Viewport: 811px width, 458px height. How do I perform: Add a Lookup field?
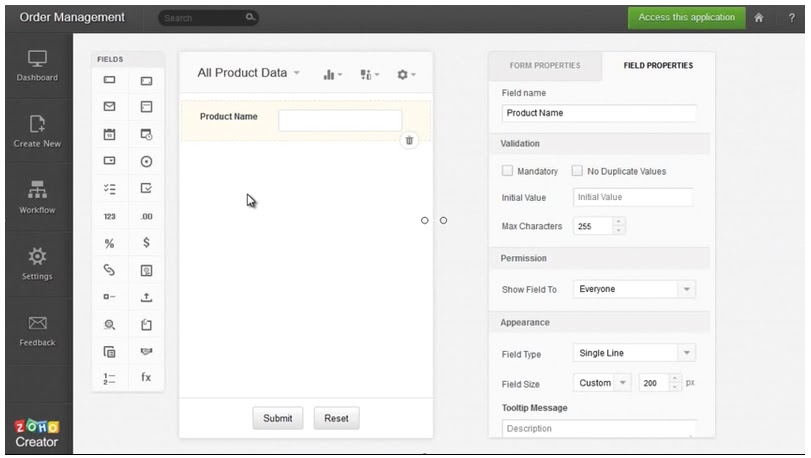click(x=109, y=325)
